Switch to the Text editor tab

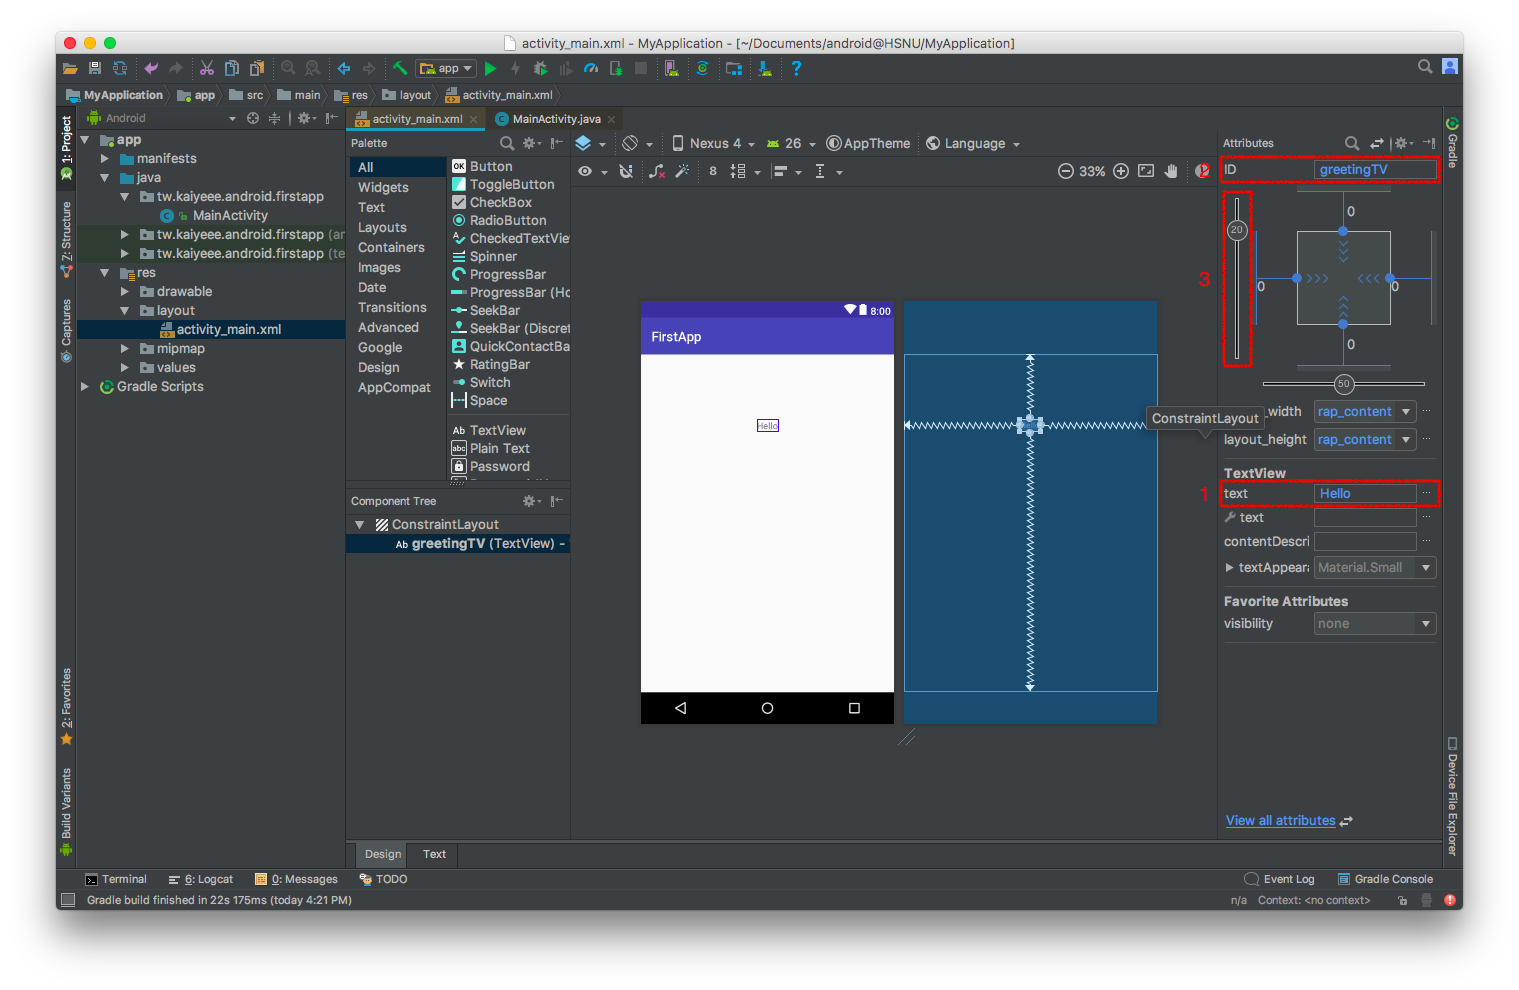(434, 854)
